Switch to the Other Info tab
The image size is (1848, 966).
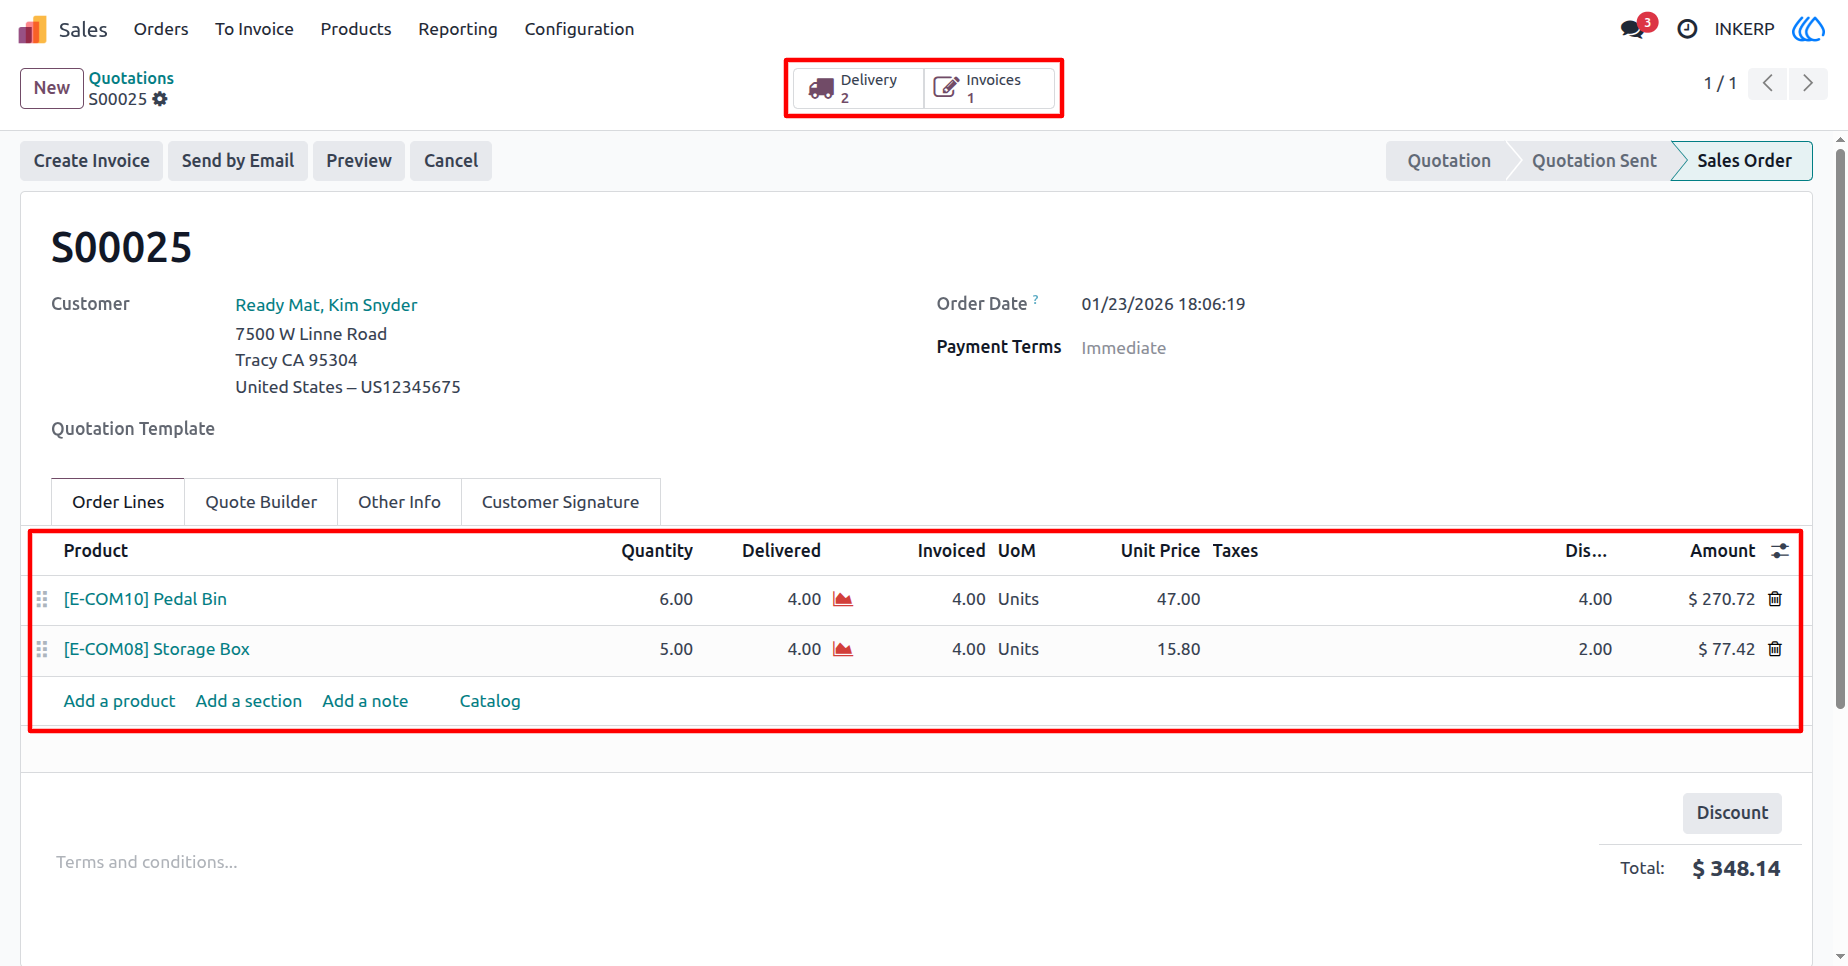click(399, 502)
